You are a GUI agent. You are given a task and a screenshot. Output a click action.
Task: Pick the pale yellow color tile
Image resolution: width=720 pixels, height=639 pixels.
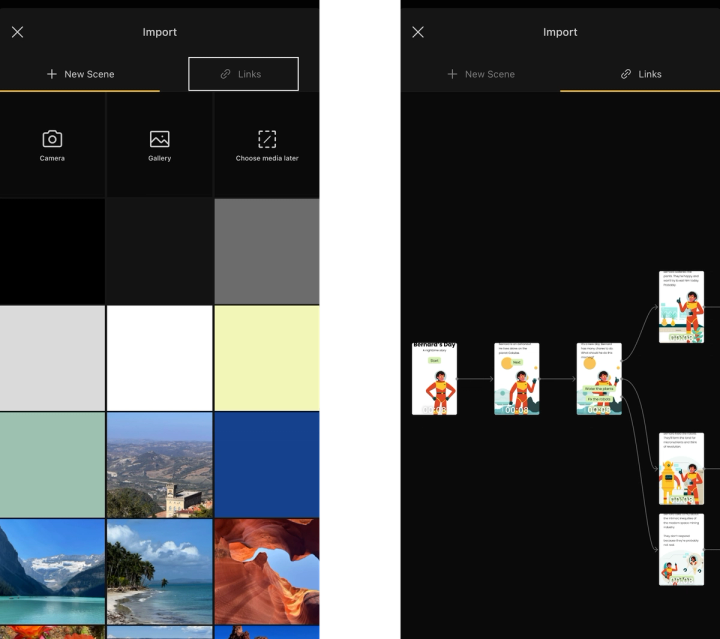pos(267,358)
